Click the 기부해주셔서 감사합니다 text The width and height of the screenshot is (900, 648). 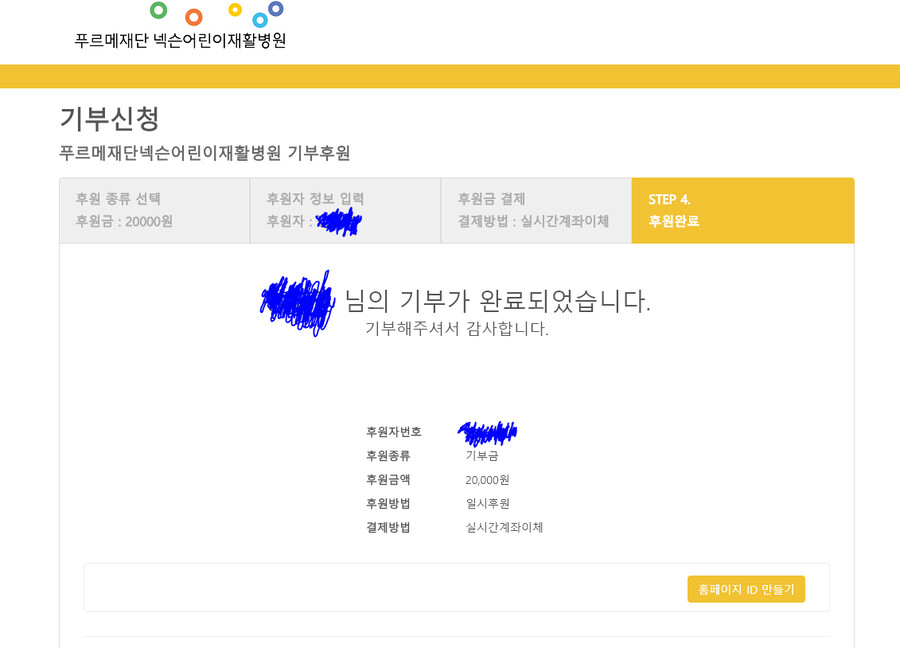(456, 328)
